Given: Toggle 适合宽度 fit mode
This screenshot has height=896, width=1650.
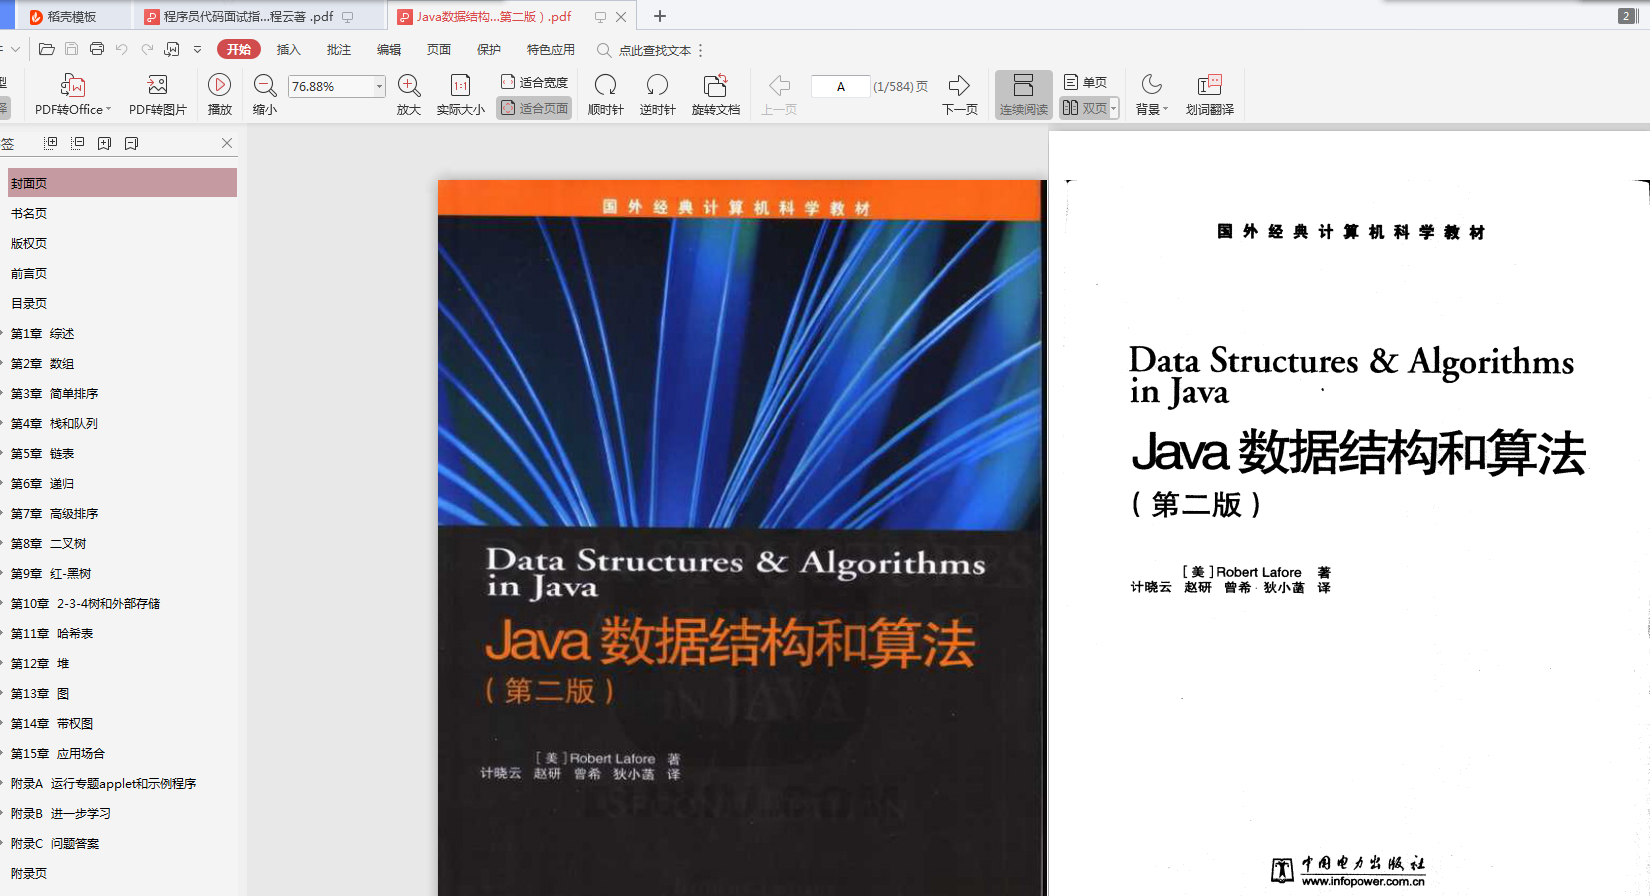Looking at the screenshot, I should (x=534, y=82).
